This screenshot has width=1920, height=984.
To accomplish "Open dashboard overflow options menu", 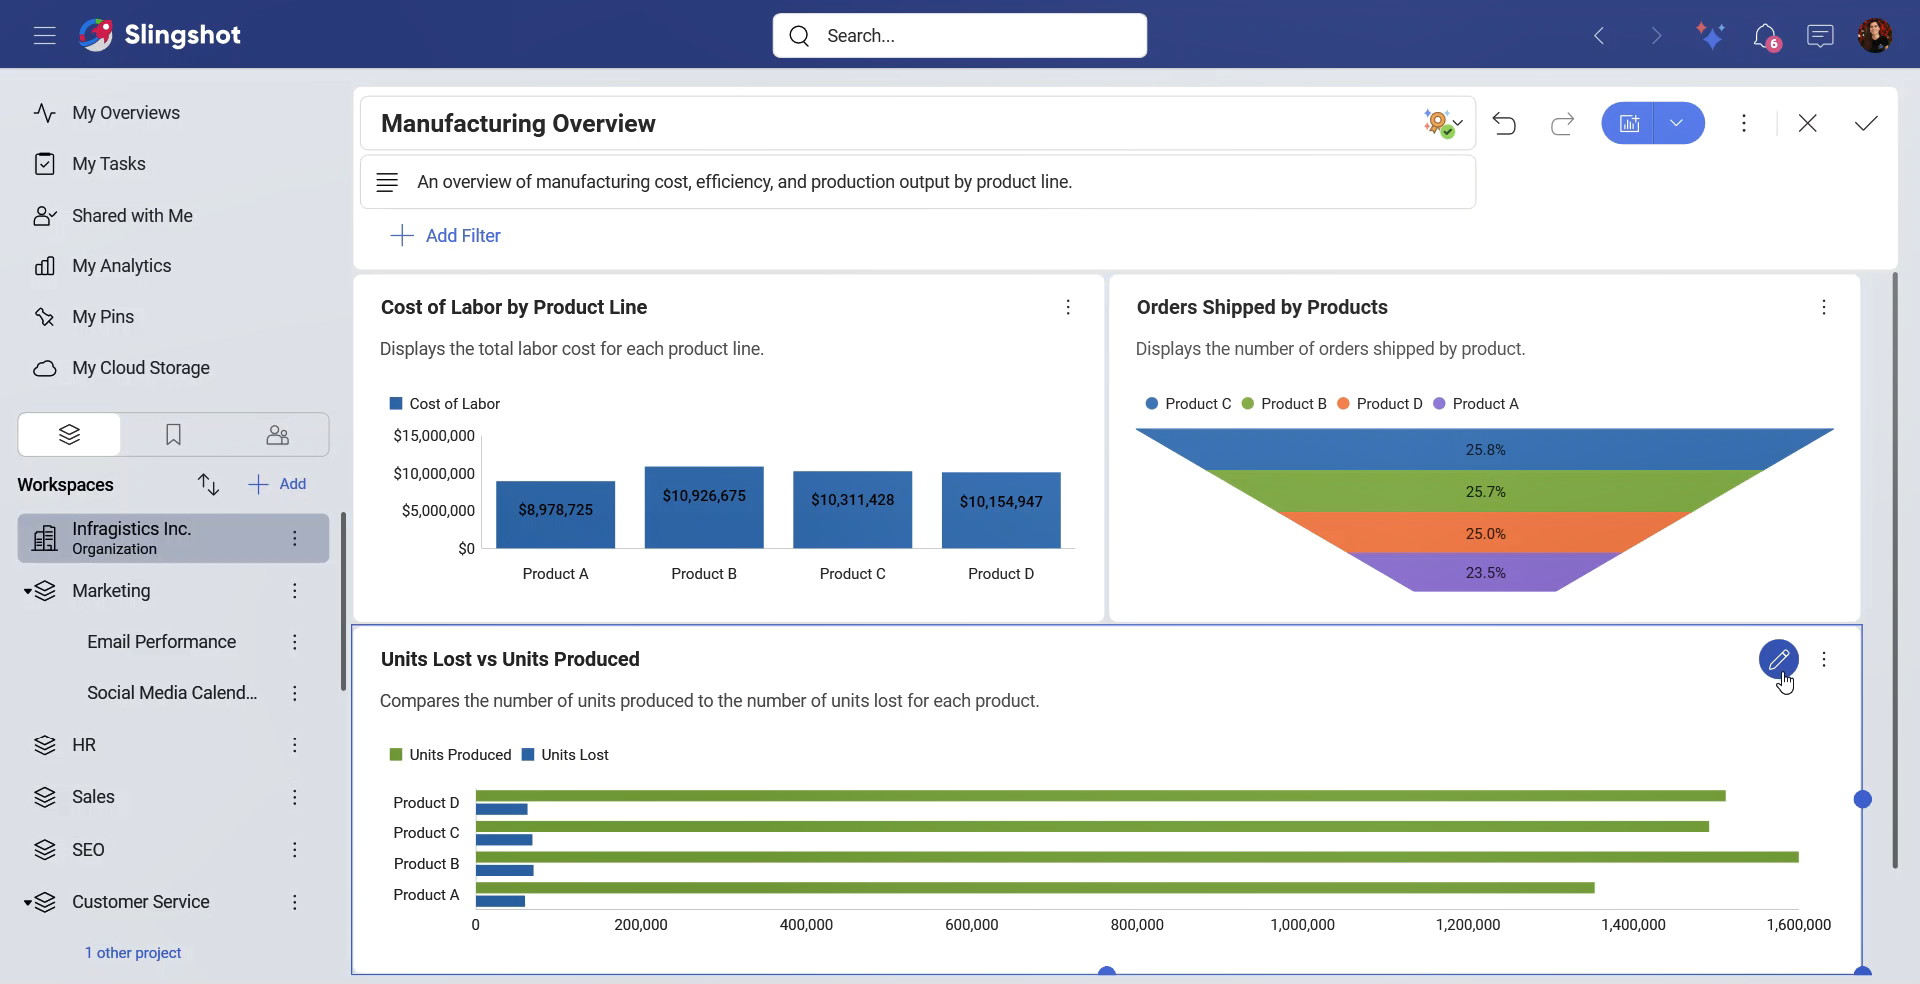I will [1744, 123].
